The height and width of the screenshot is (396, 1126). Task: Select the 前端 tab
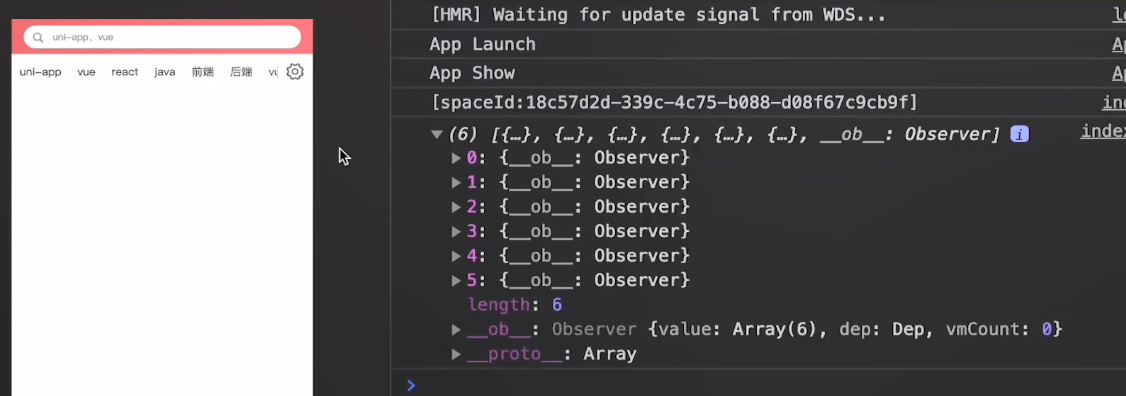pos(203,72)
